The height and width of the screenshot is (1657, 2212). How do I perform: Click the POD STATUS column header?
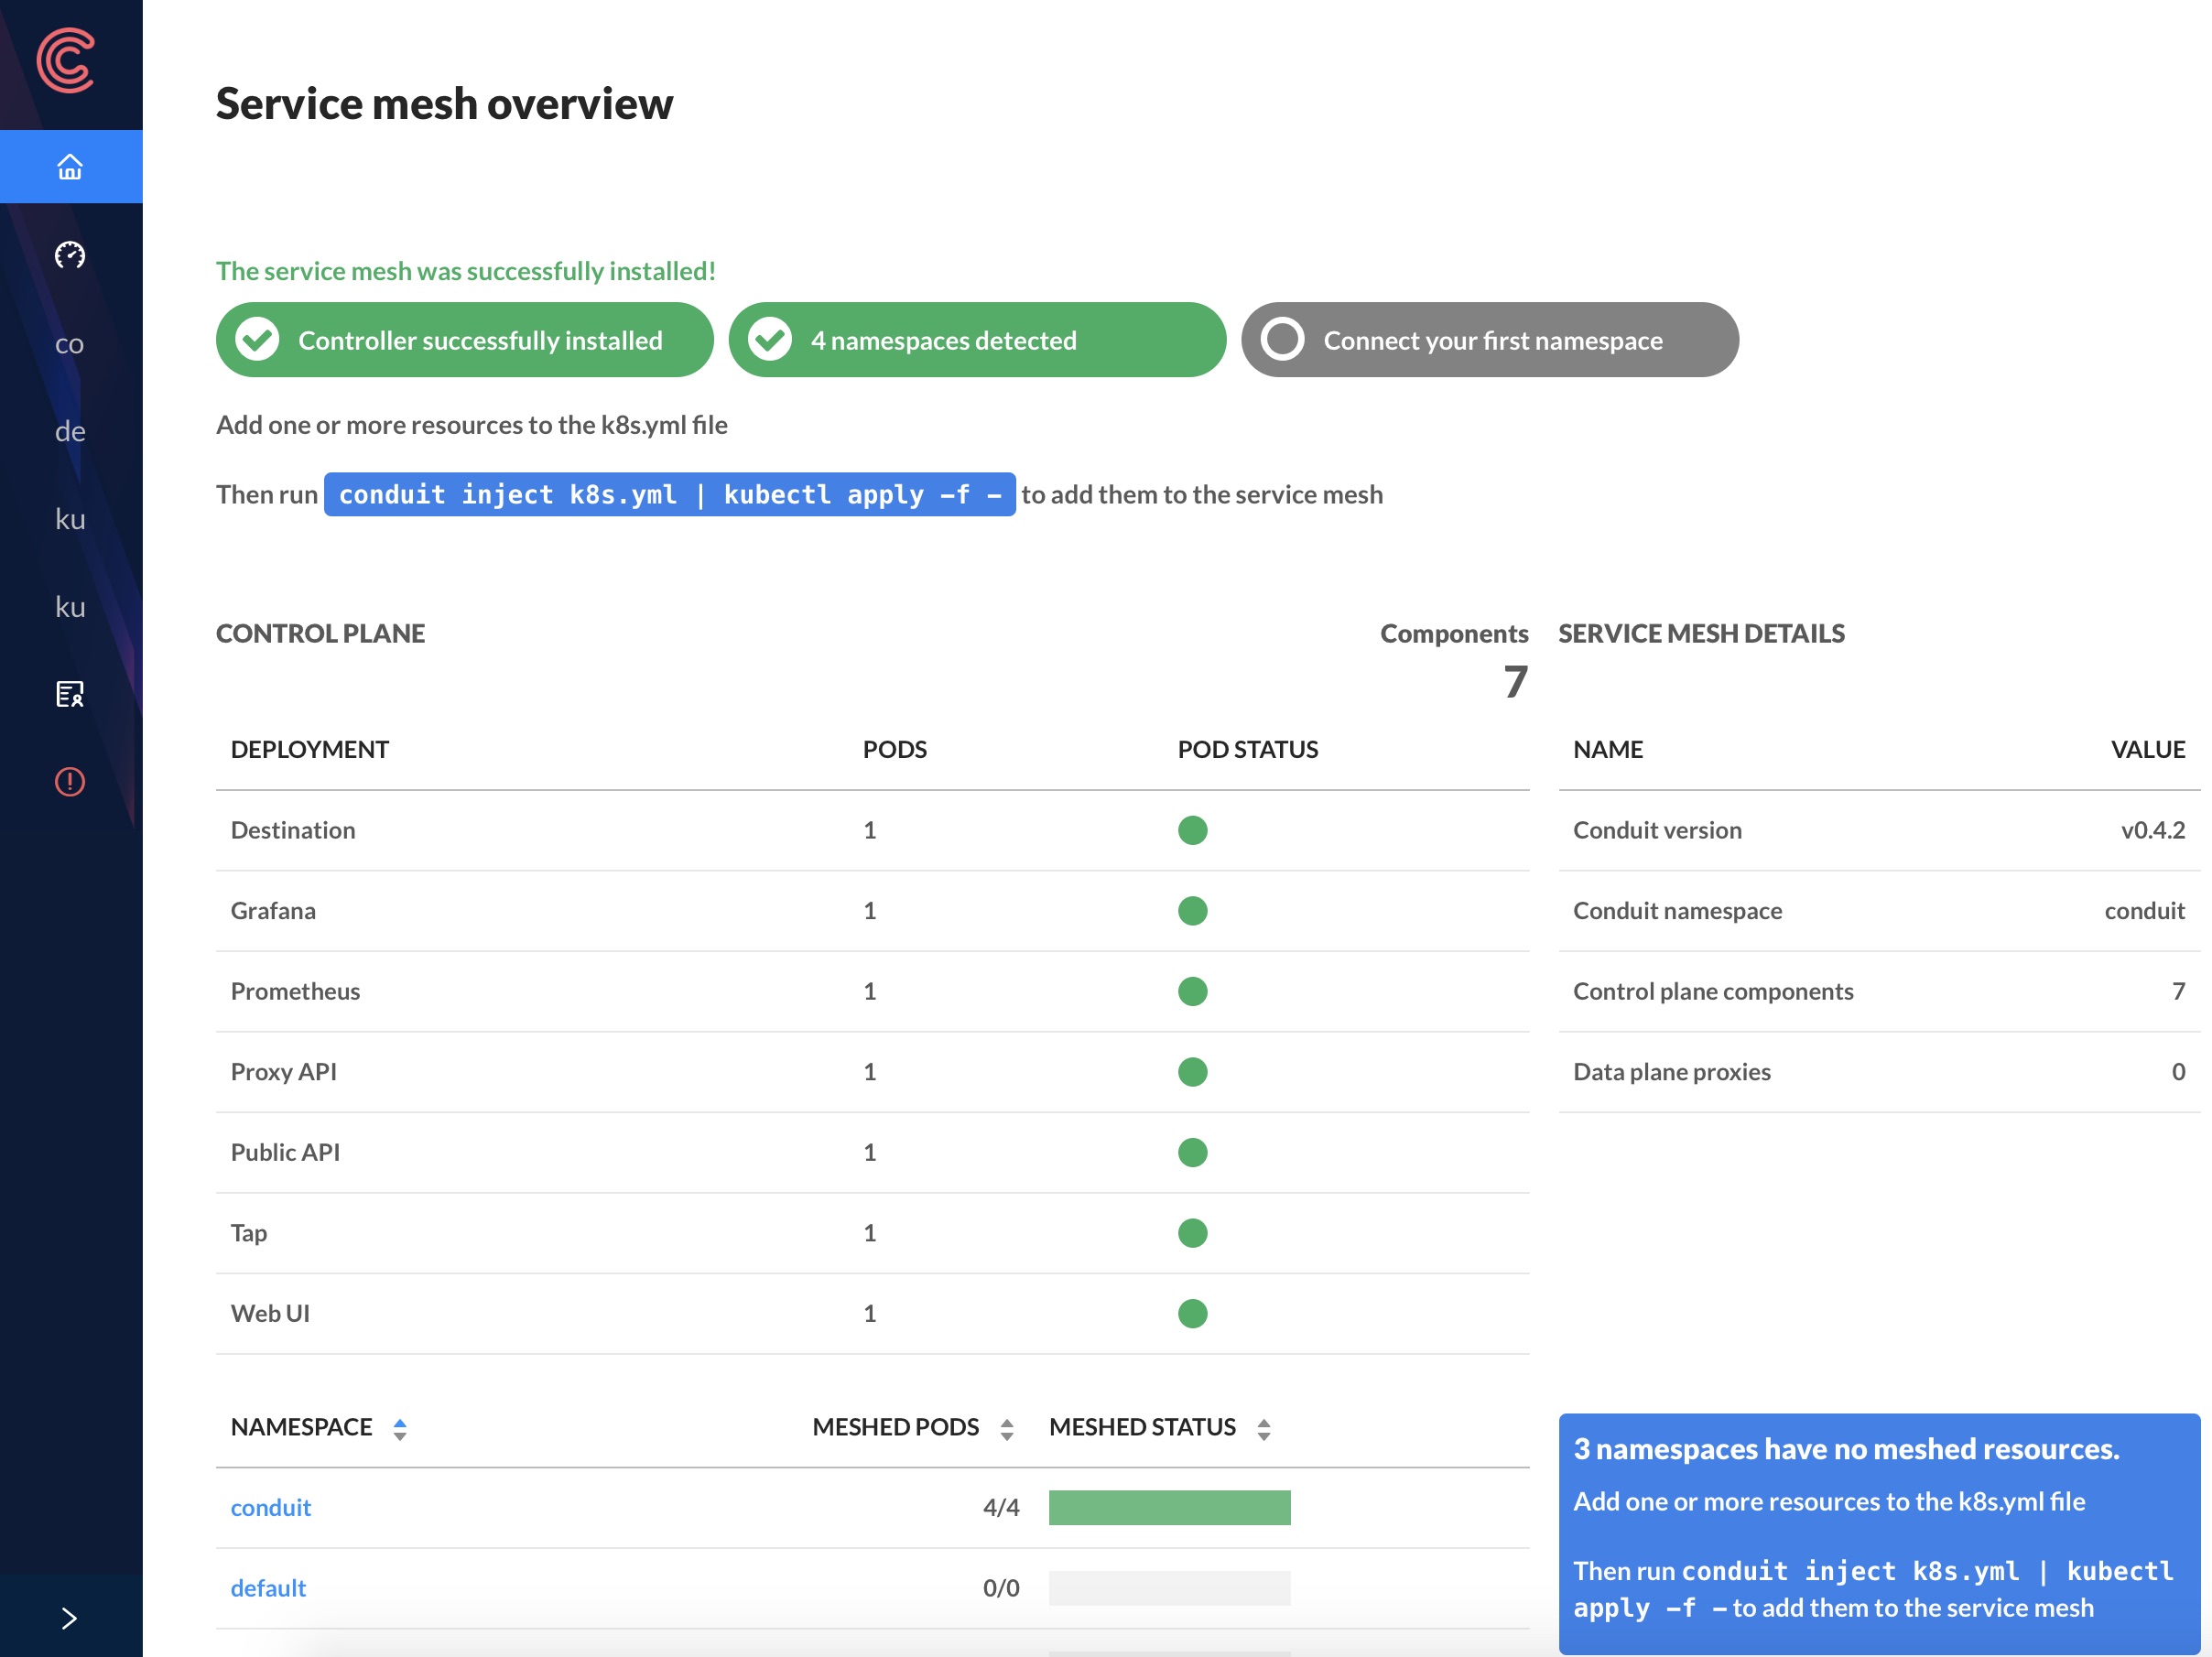coord(1248,749)
